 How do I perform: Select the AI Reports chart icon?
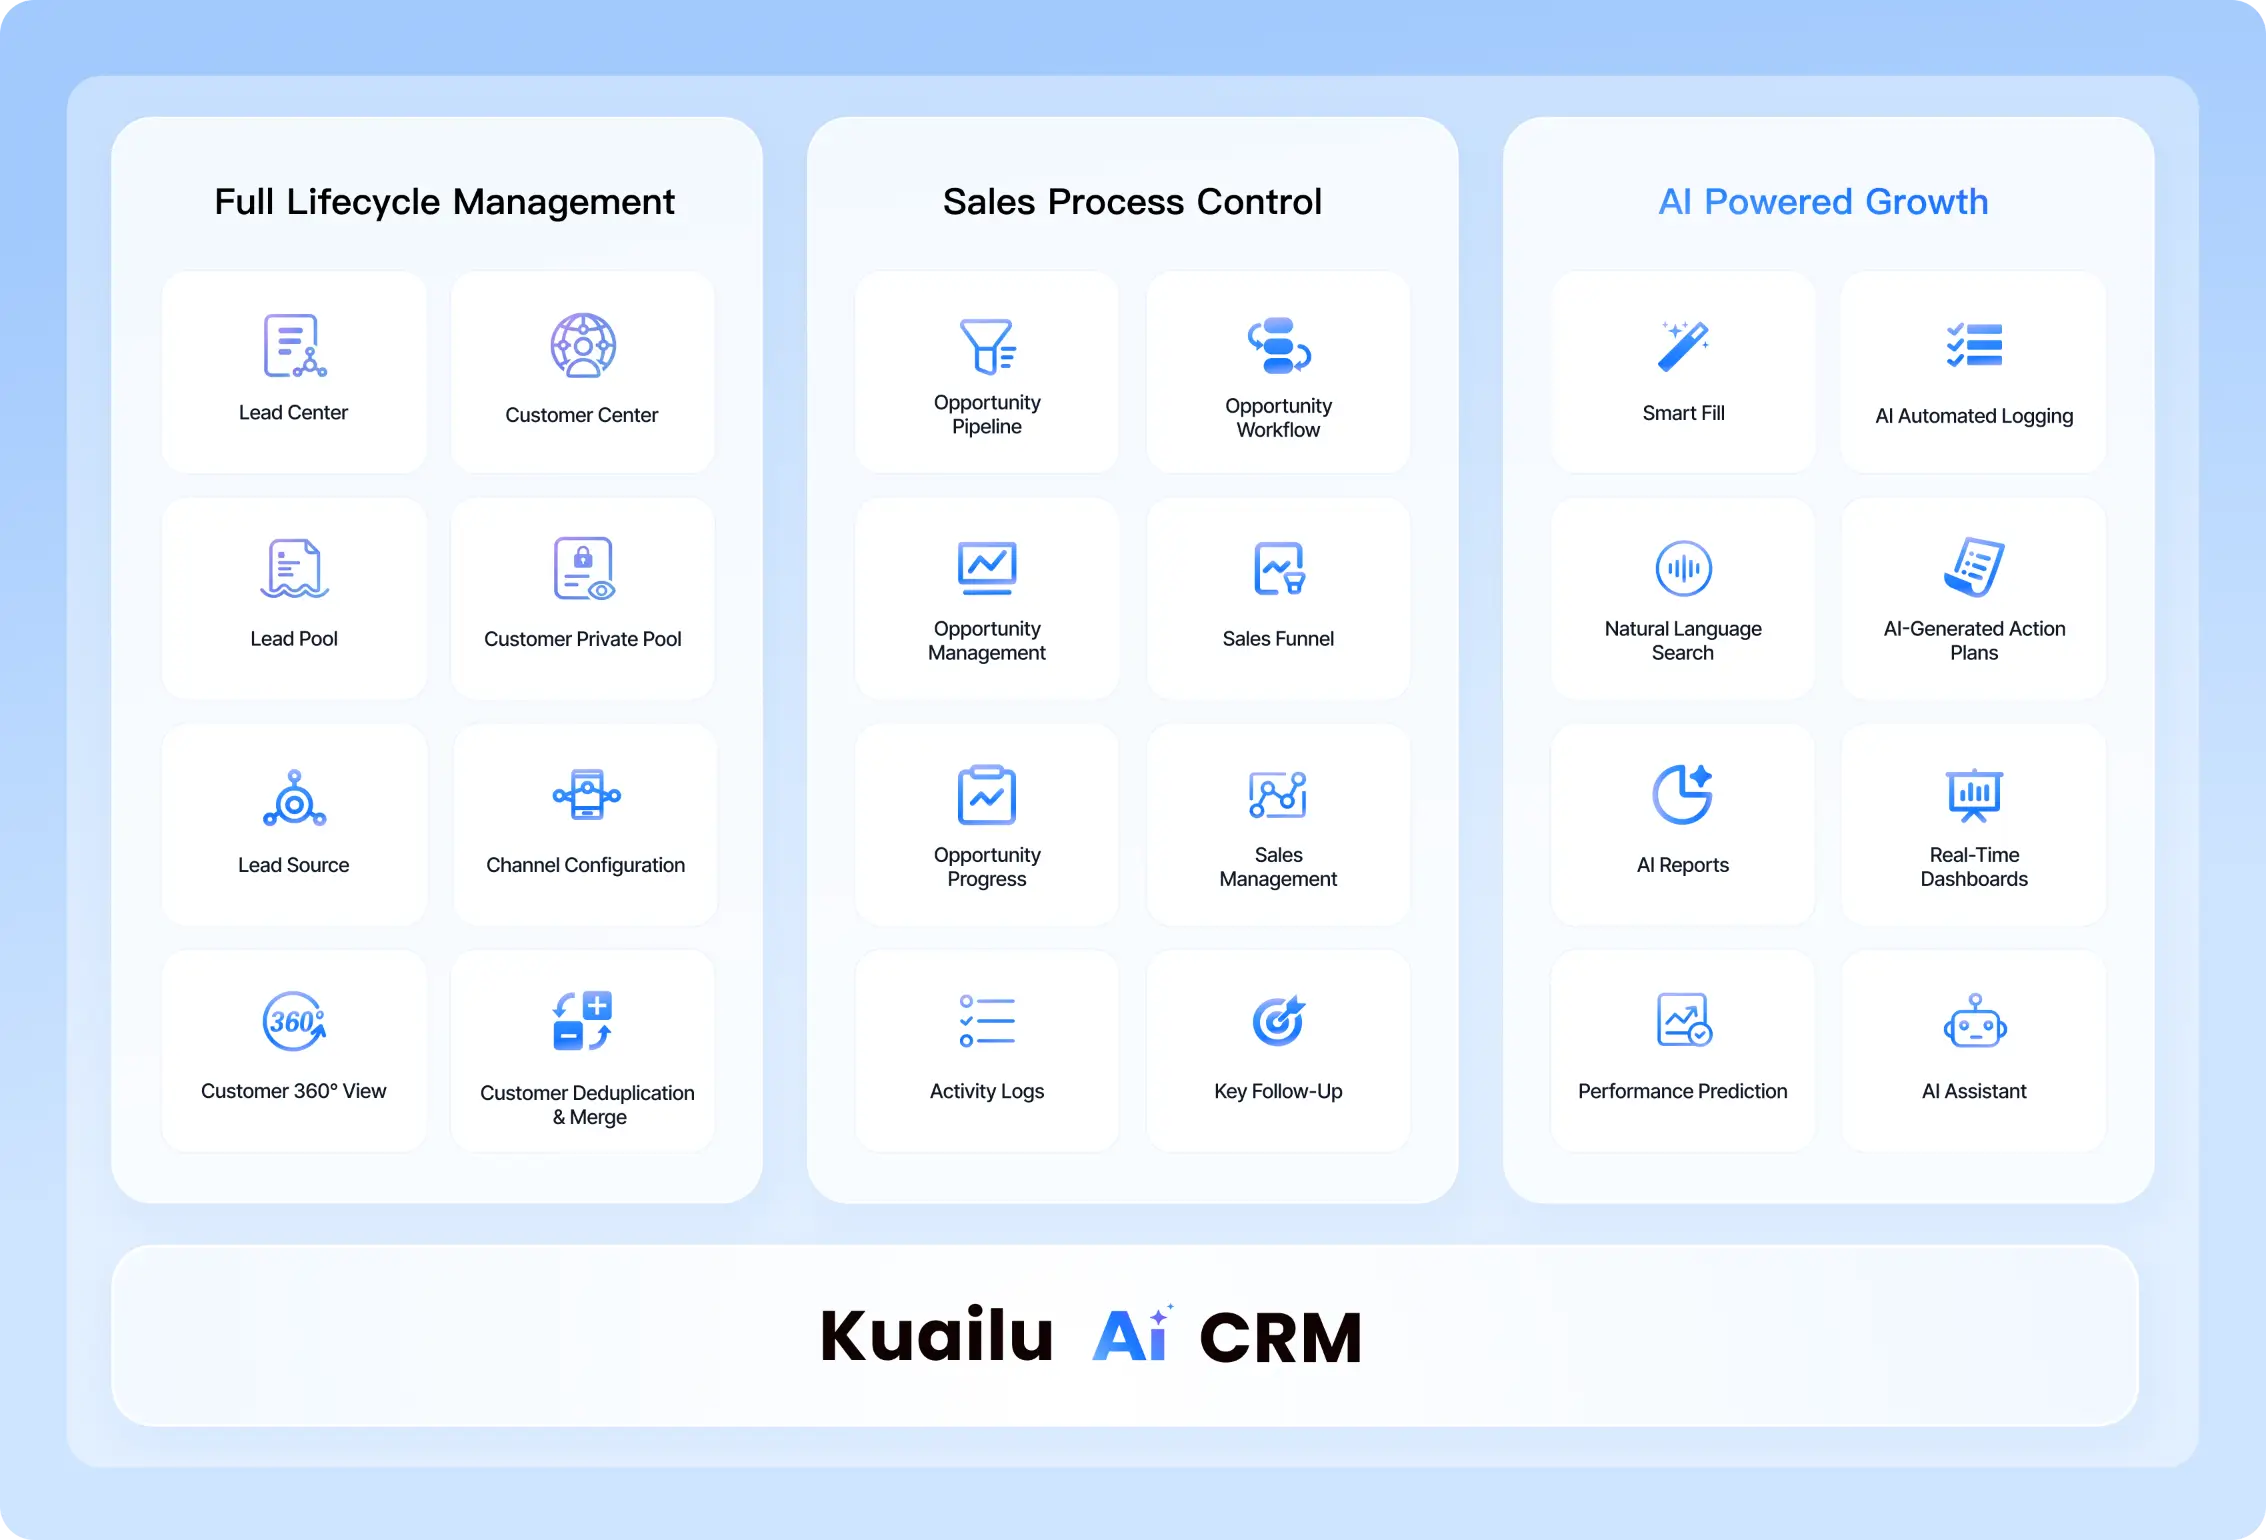(x=1683, y=797)
